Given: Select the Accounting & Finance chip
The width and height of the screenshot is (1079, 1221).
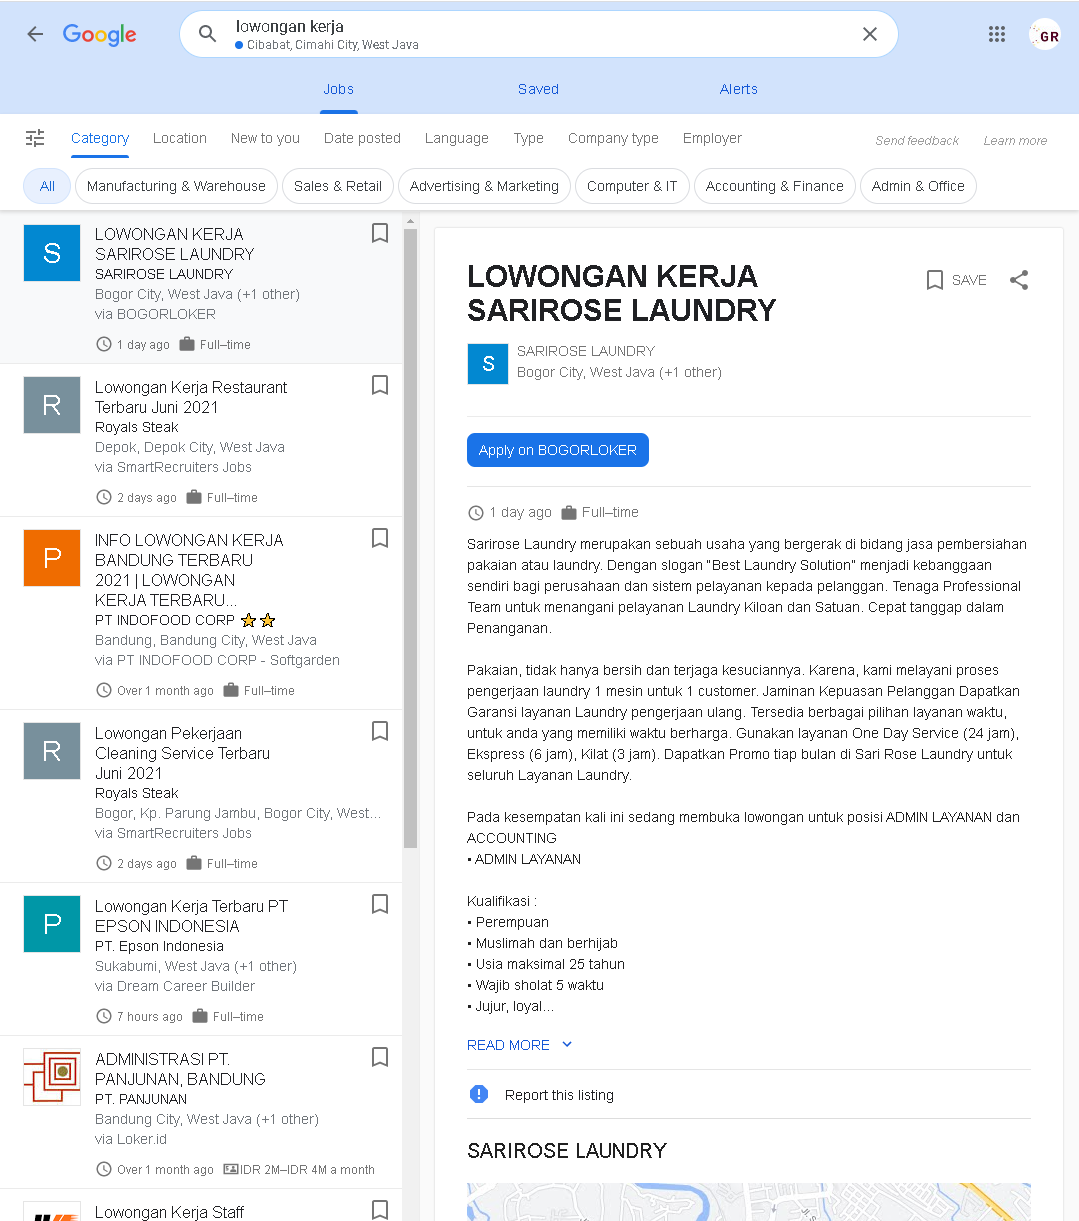Looking at the screenshot, I should [x=775, y=186].
